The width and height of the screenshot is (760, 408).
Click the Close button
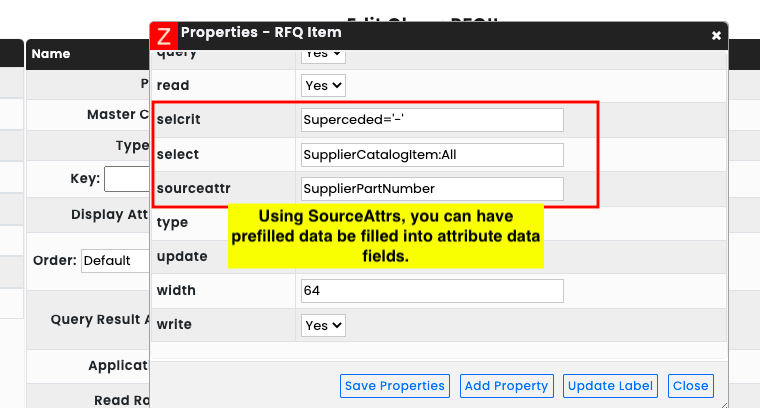(x=691, y=386)
